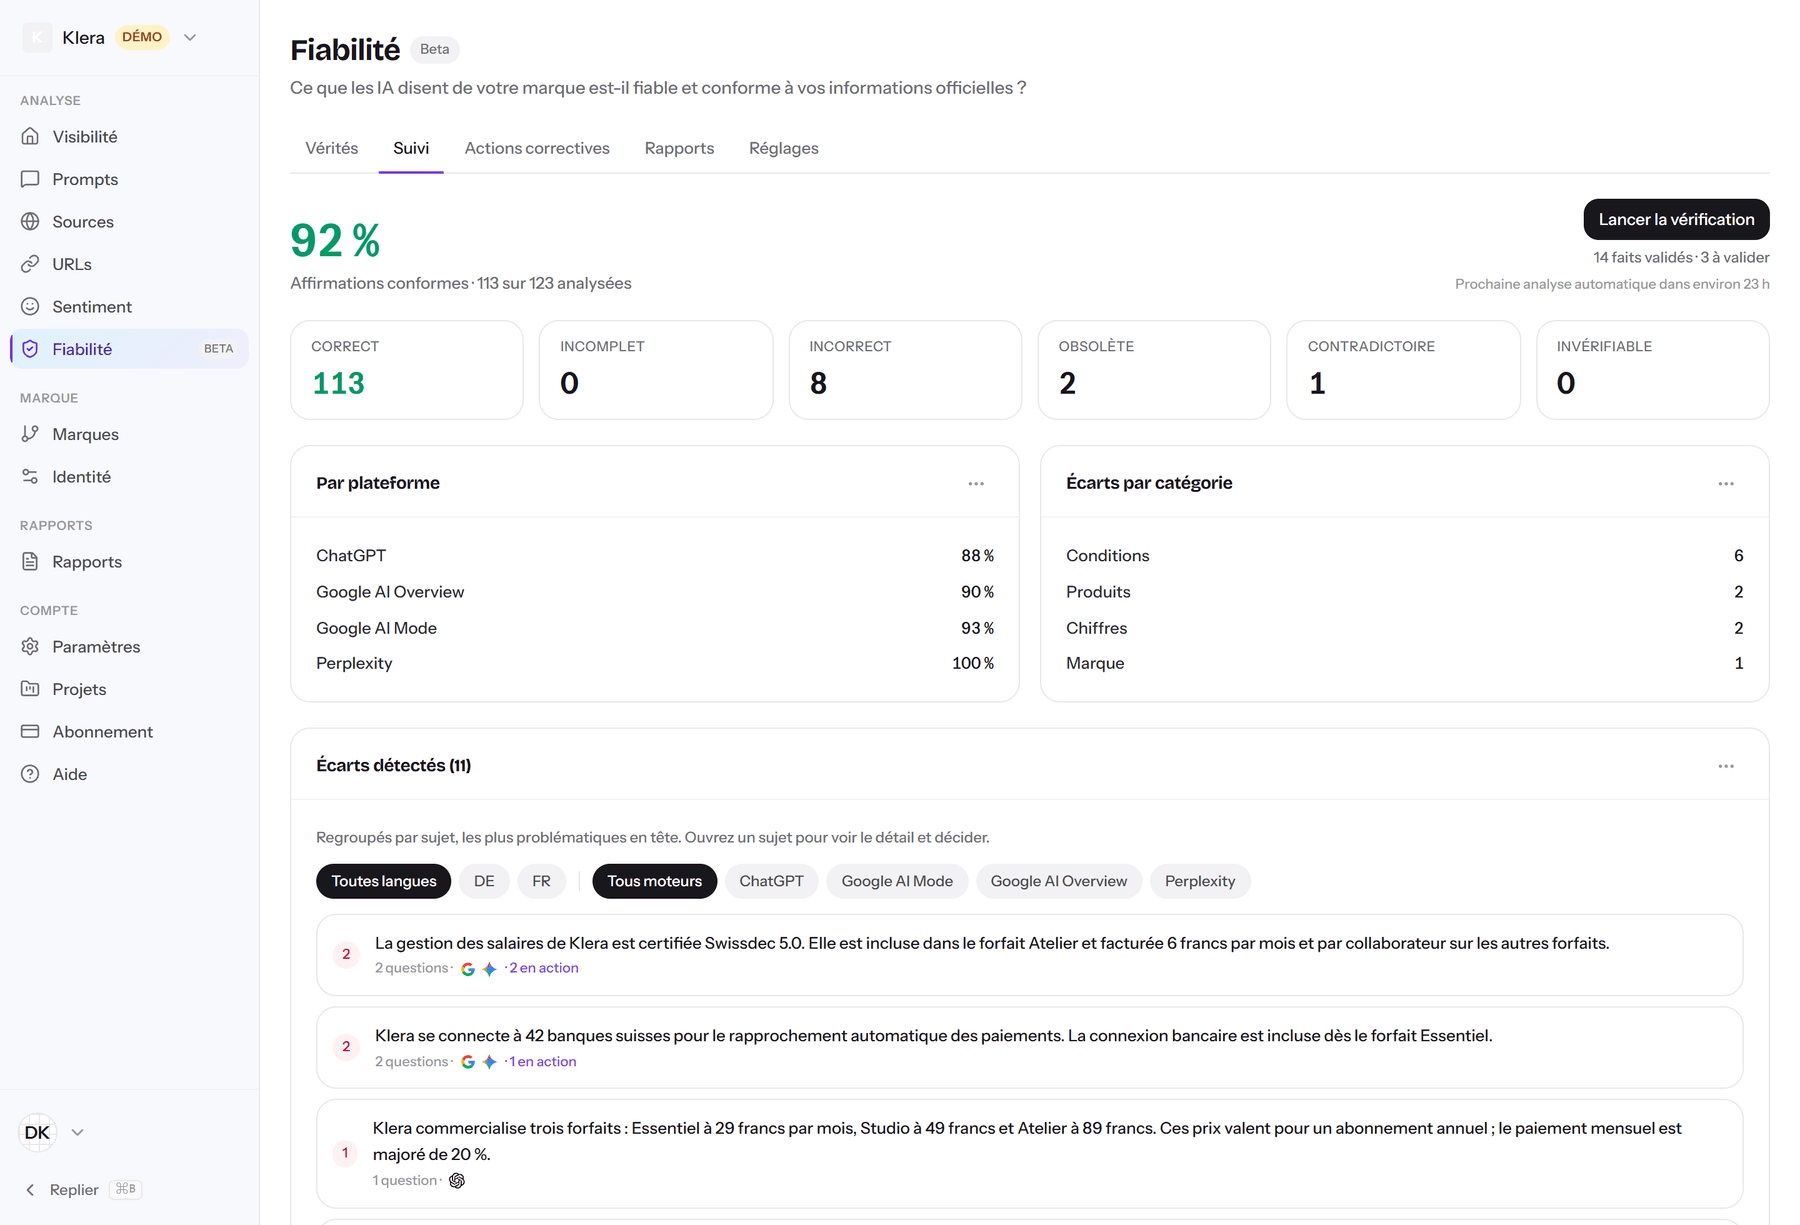1800x1225 pixels.
Task: Click the Klera workspace logo
Action: 37,37
